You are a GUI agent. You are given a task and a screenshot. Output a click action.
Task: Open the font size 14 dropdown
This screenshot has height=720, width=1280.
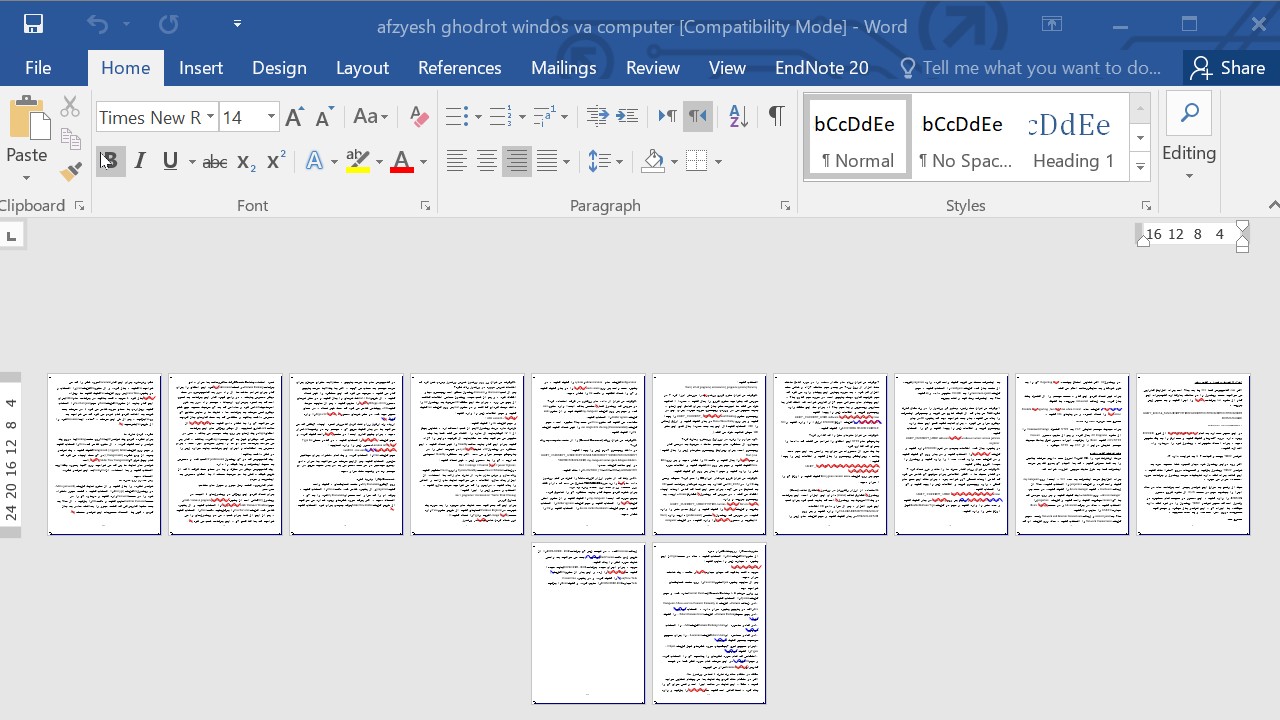270,117
